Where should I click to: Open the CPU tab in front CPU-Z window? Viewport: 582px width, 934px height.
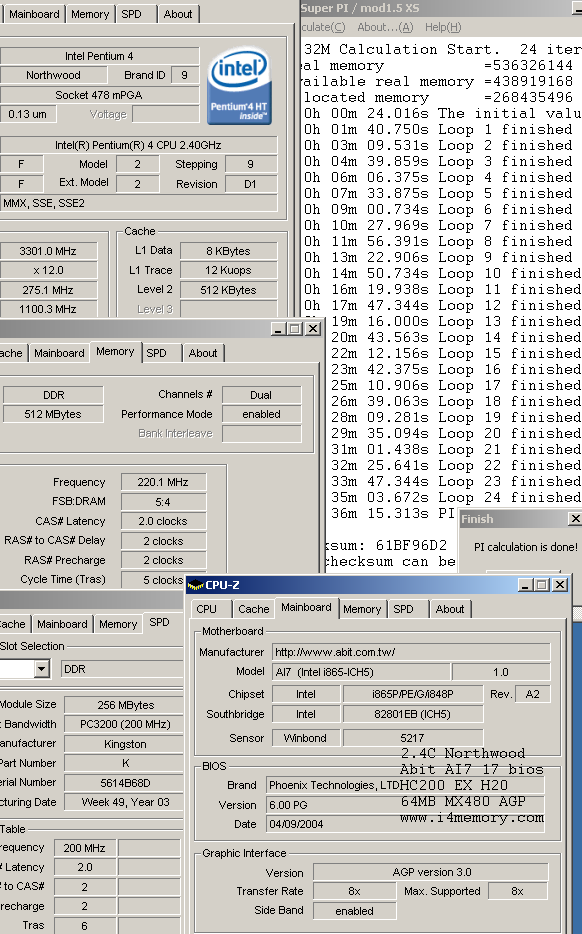[207, 609]
